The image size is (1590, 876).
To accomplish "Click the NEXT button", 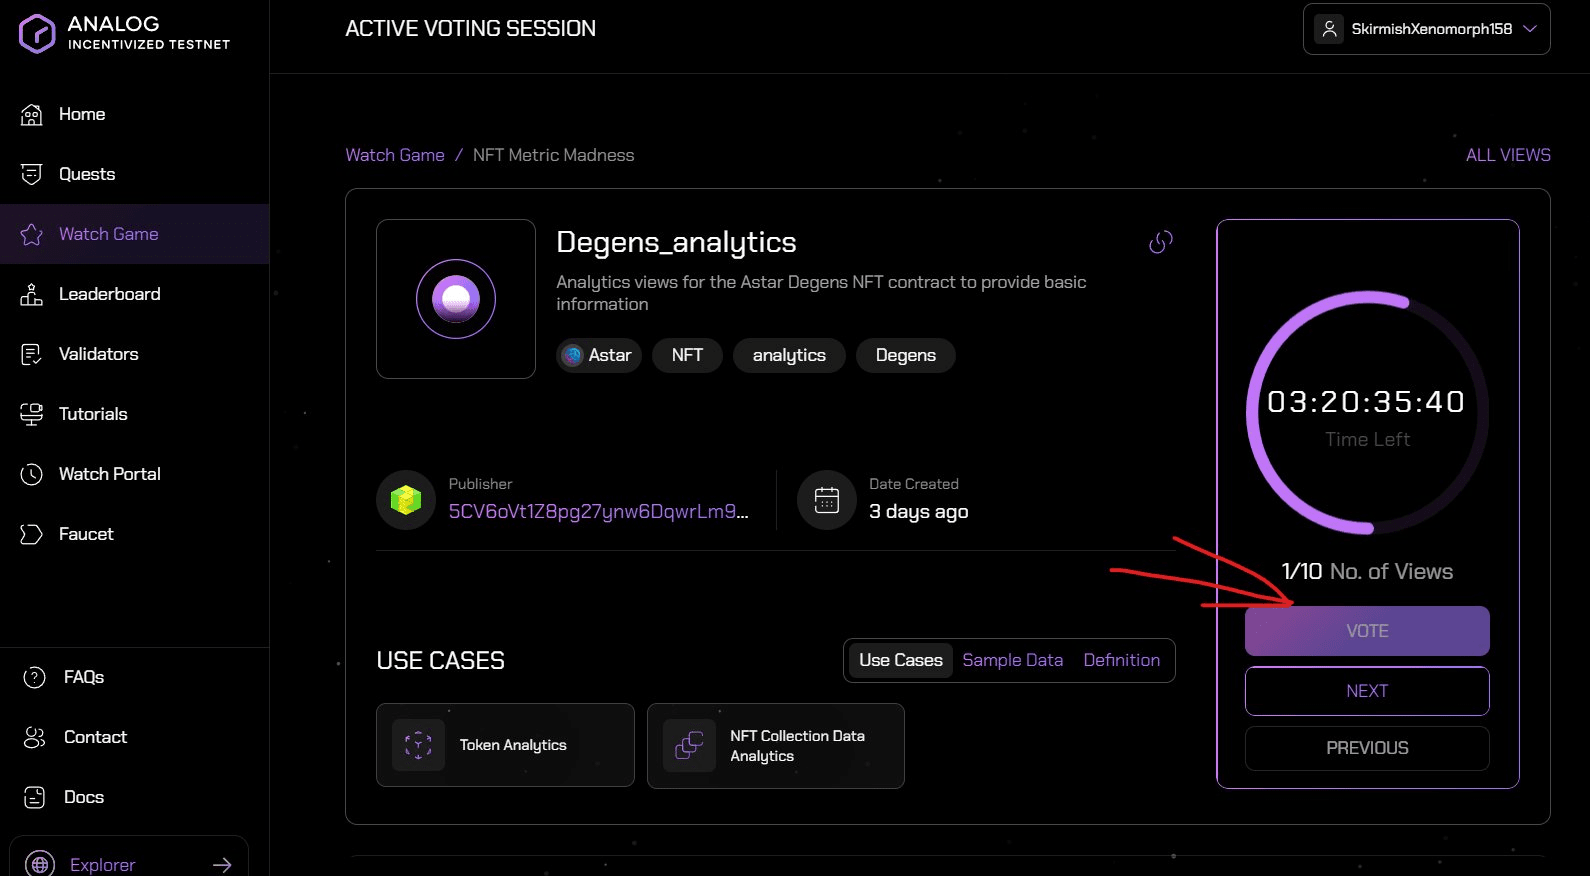I will [1367, 691].
